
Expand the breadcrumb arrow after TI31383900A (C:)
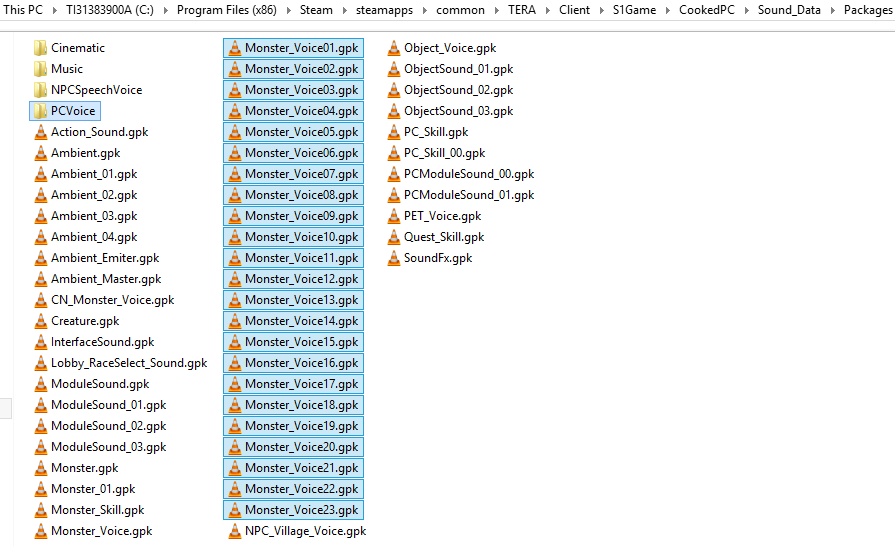click(166, 10)
